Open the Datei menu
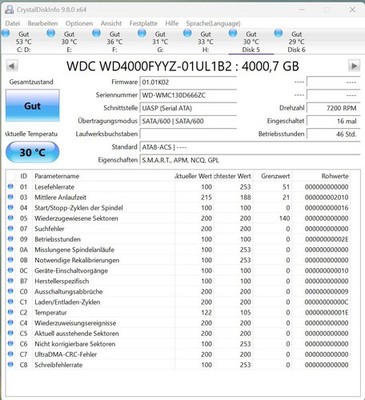 [x=13, y=23]
